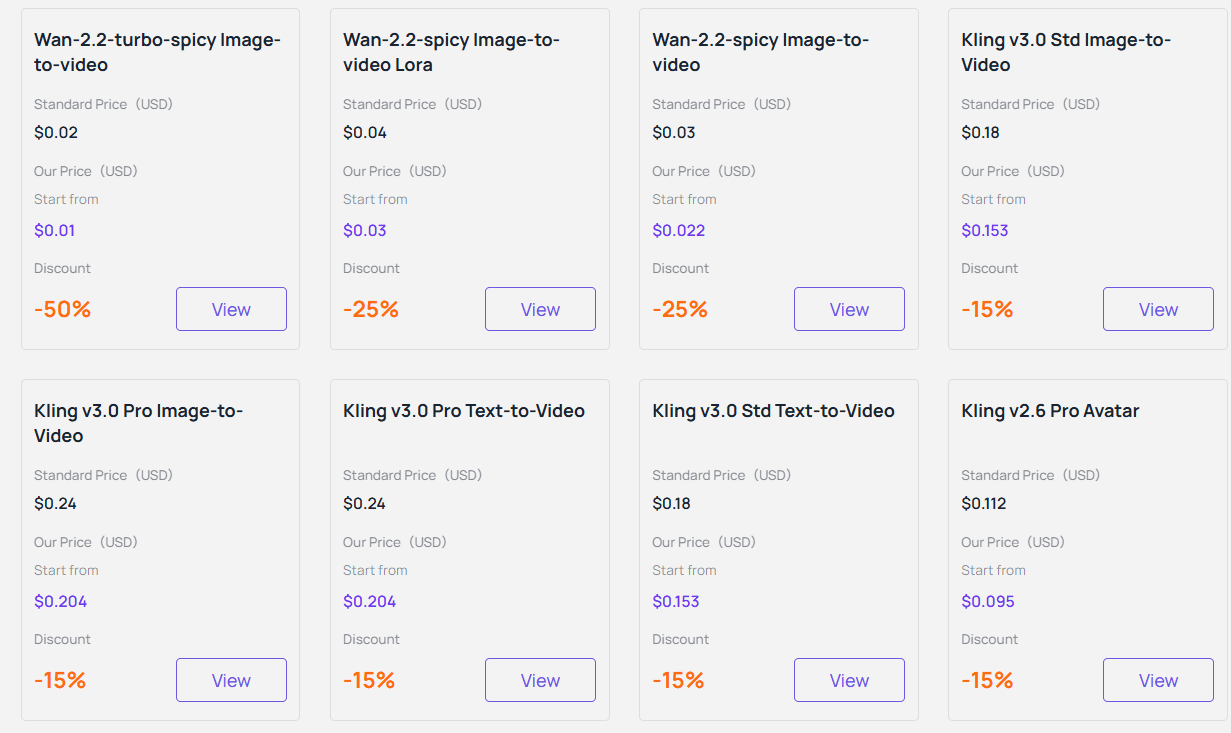Click View on Wan-2.2-turbo-spicy Image-to-video card

point(231,309)
